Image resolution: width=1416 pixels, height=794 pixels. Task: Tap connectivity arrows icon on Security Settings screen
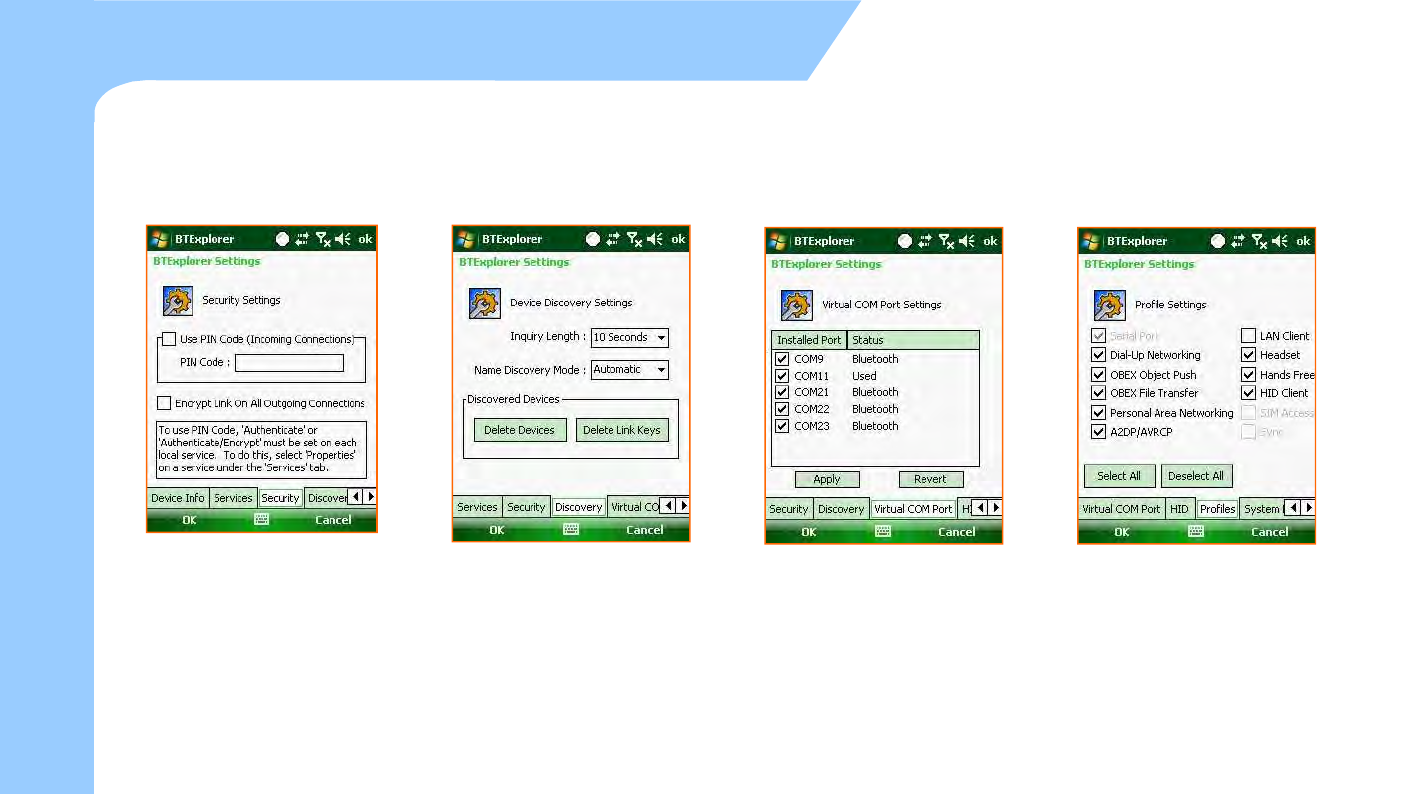tap(303, 239)
